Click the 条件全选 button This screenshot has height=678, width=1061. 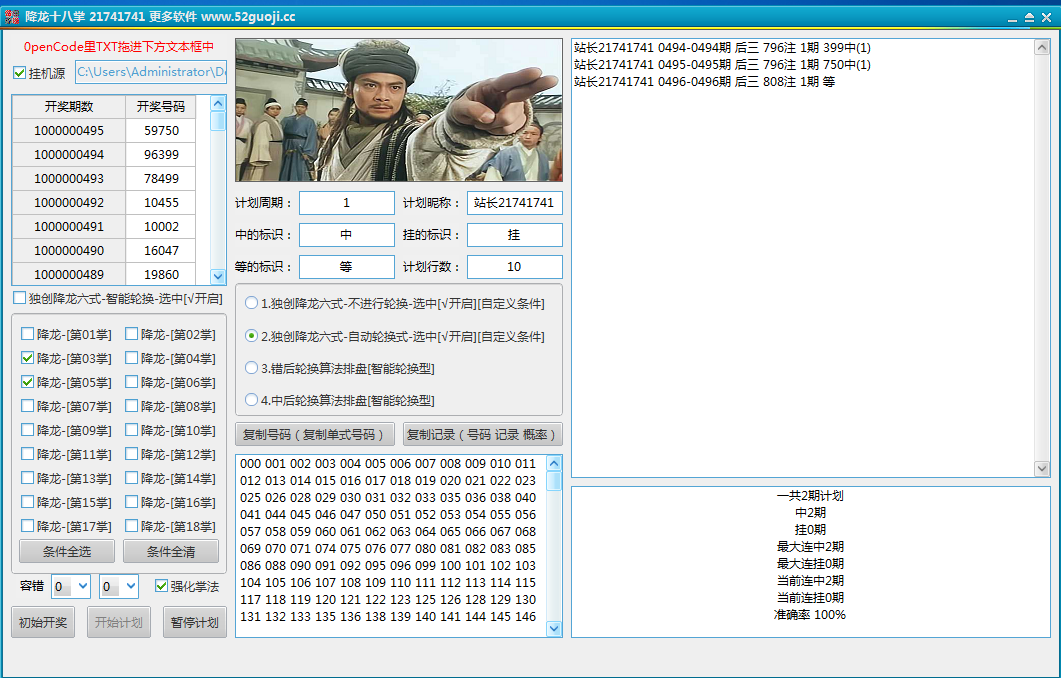(66, 551)
